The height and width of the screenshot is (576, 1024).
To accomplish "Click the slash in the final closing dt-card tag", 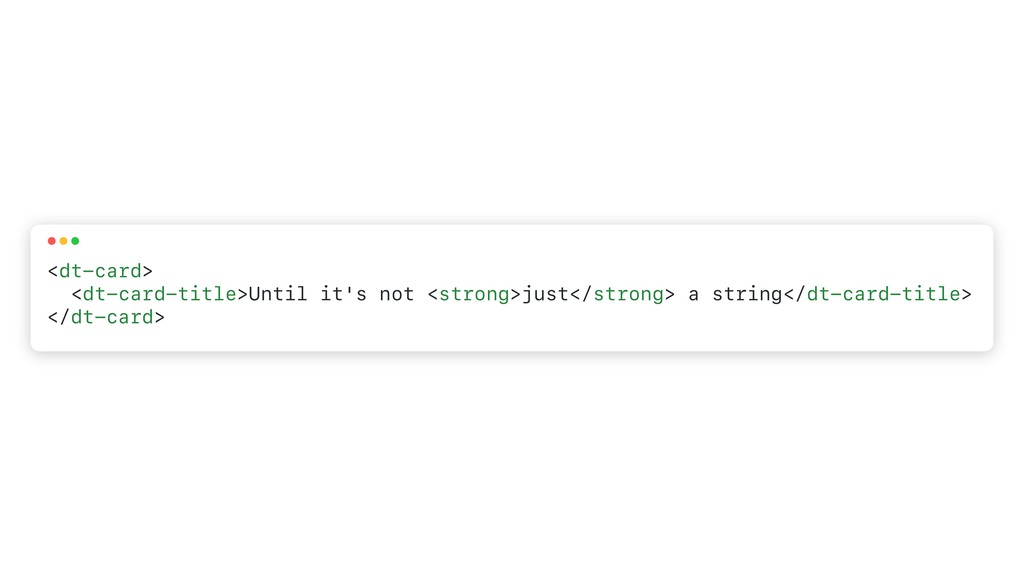I will pos(64,318).
